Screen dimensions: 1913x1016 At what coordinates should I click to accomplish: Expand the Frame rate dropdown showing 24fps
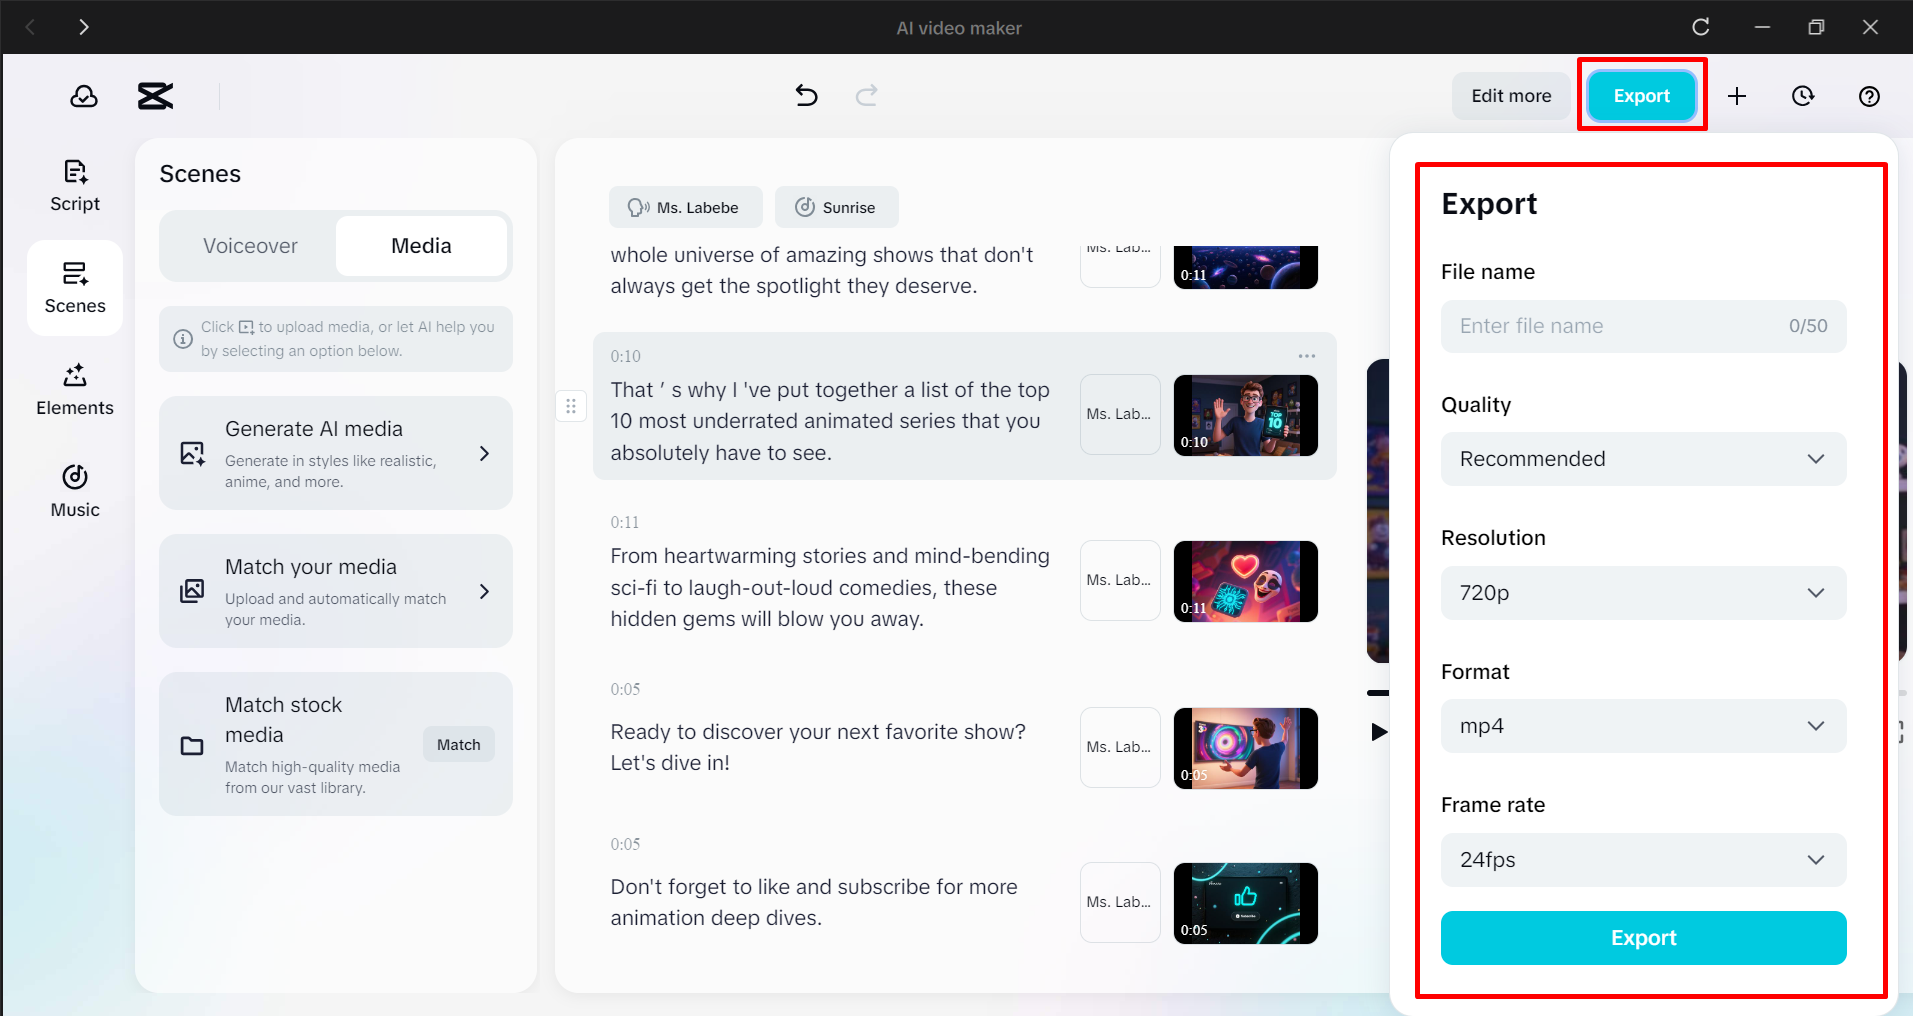(x=1642, y=859)
